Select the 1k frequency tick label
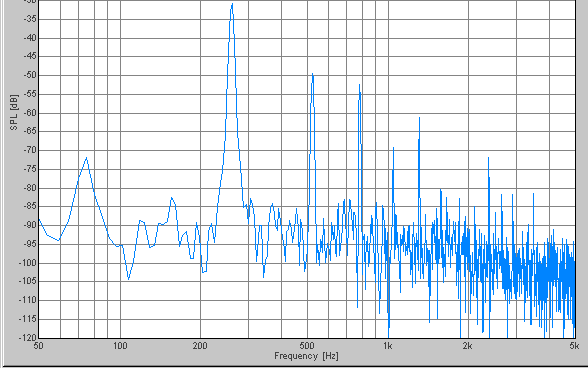The width and height of the screenshot is (588, 368). pyautogui.click(x=388, y=346)
